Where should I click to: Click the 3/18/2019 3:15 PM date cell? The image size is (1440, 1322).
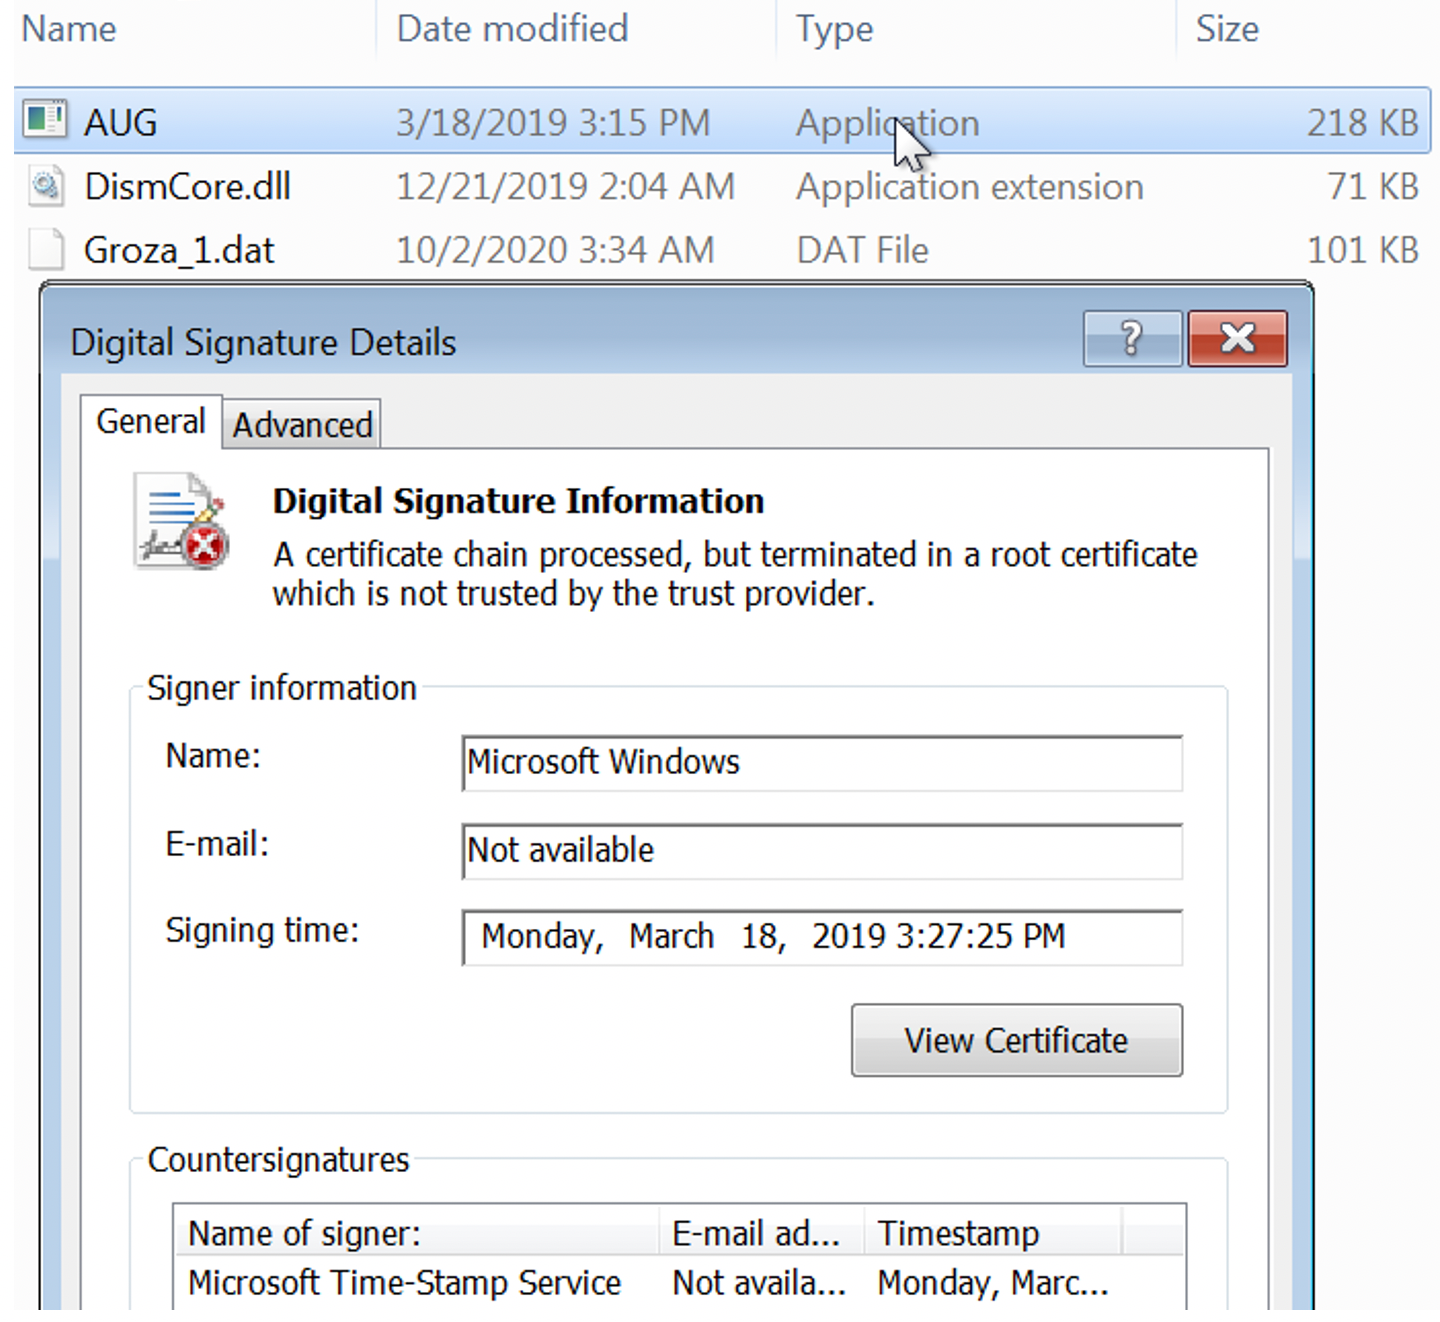click(553, 123)
